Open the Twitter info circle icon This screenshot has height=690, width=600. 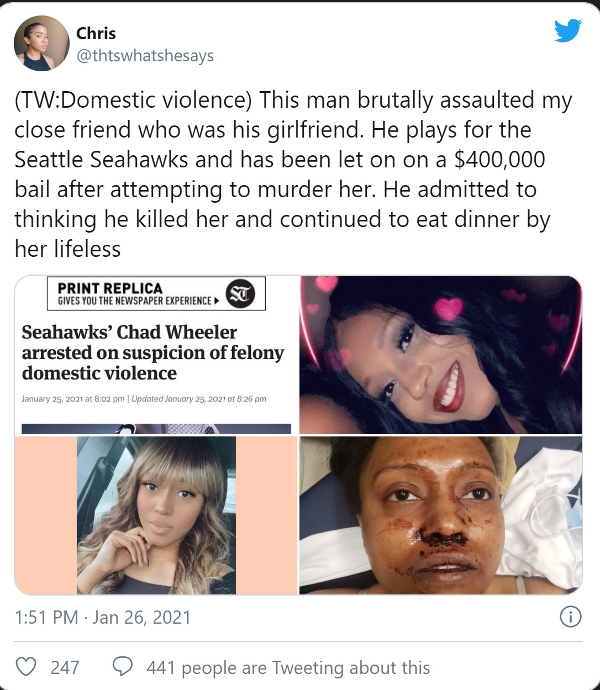571,617
